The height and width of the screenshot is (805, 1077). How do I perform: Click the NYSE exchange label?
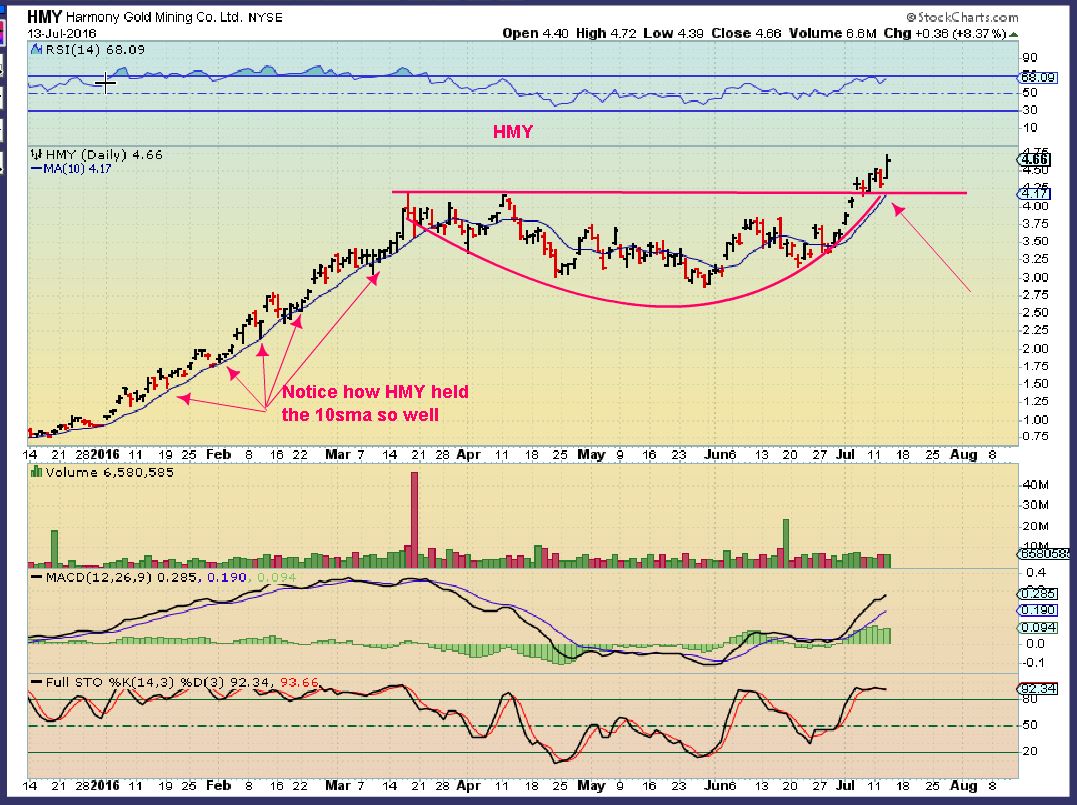(265, 18)
